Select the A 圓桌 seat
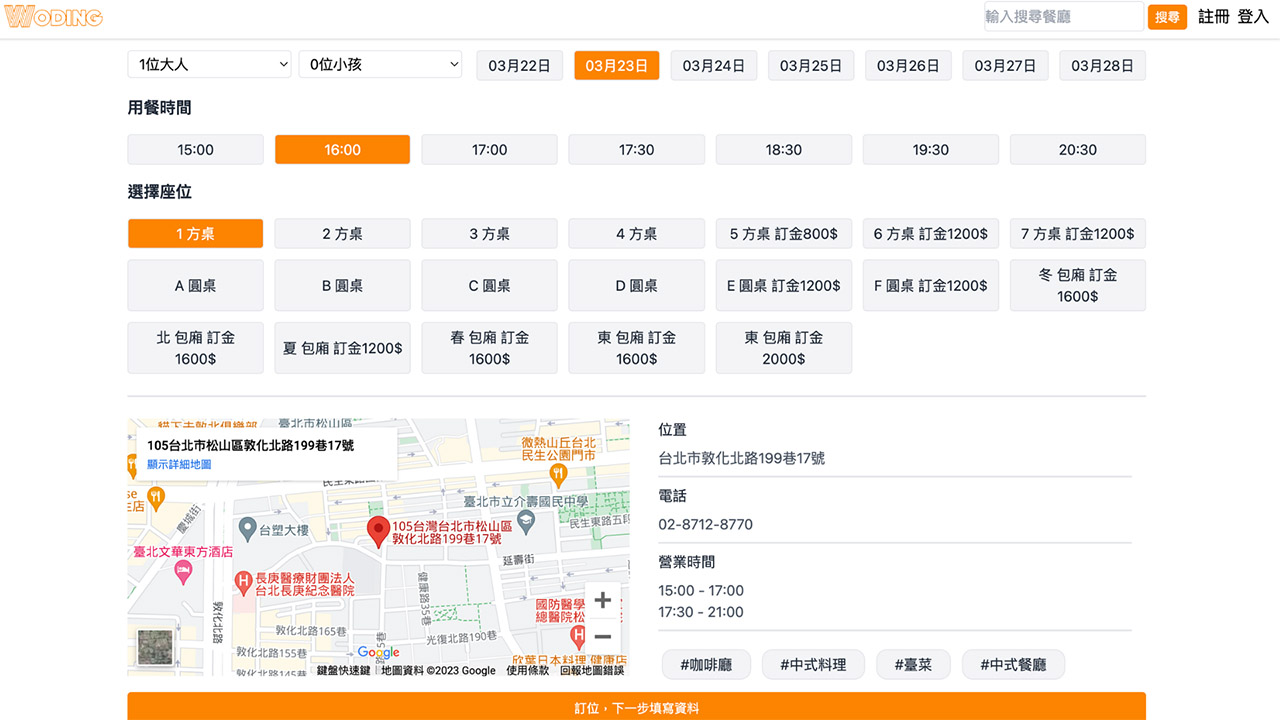This screenshot has width=1280, height=720. tap(195, 286)
